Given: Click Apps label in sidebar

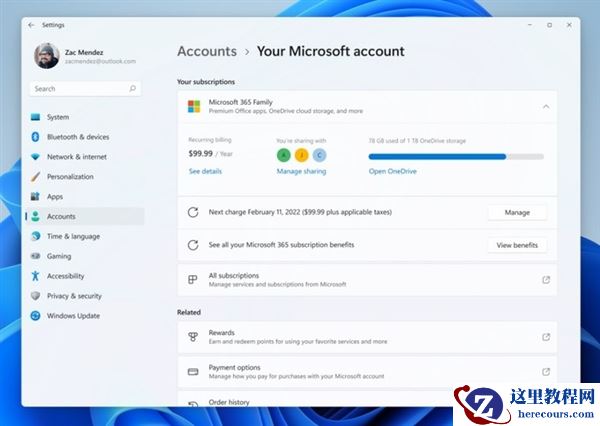Looking at the screenshot, I should (55, 197).
